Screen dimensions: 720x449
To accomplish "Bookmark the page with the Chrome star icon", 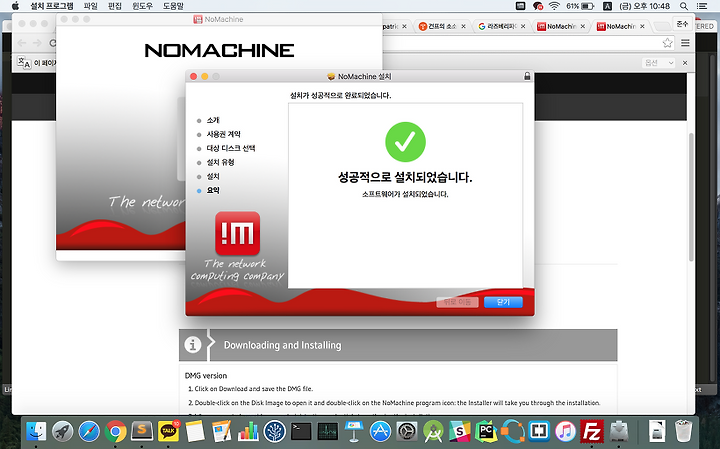I will 667,43.
